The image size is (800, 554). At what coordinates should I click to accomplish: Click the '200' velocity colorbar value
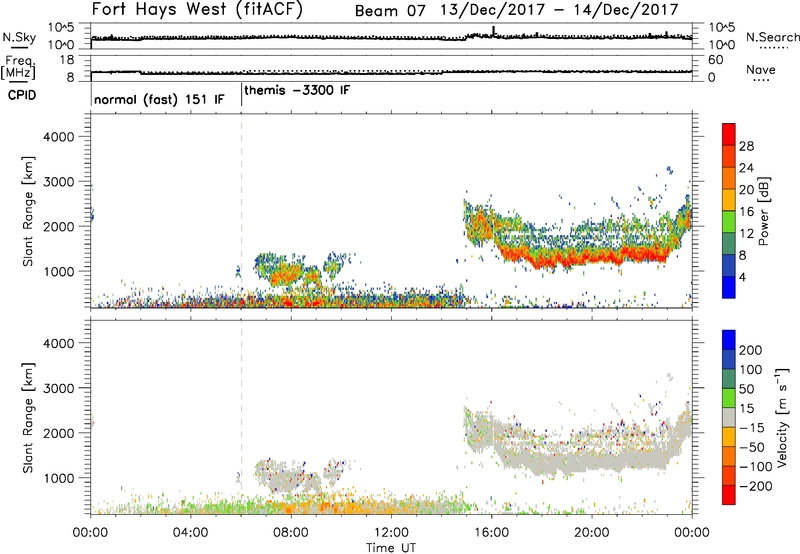(751, 350)
